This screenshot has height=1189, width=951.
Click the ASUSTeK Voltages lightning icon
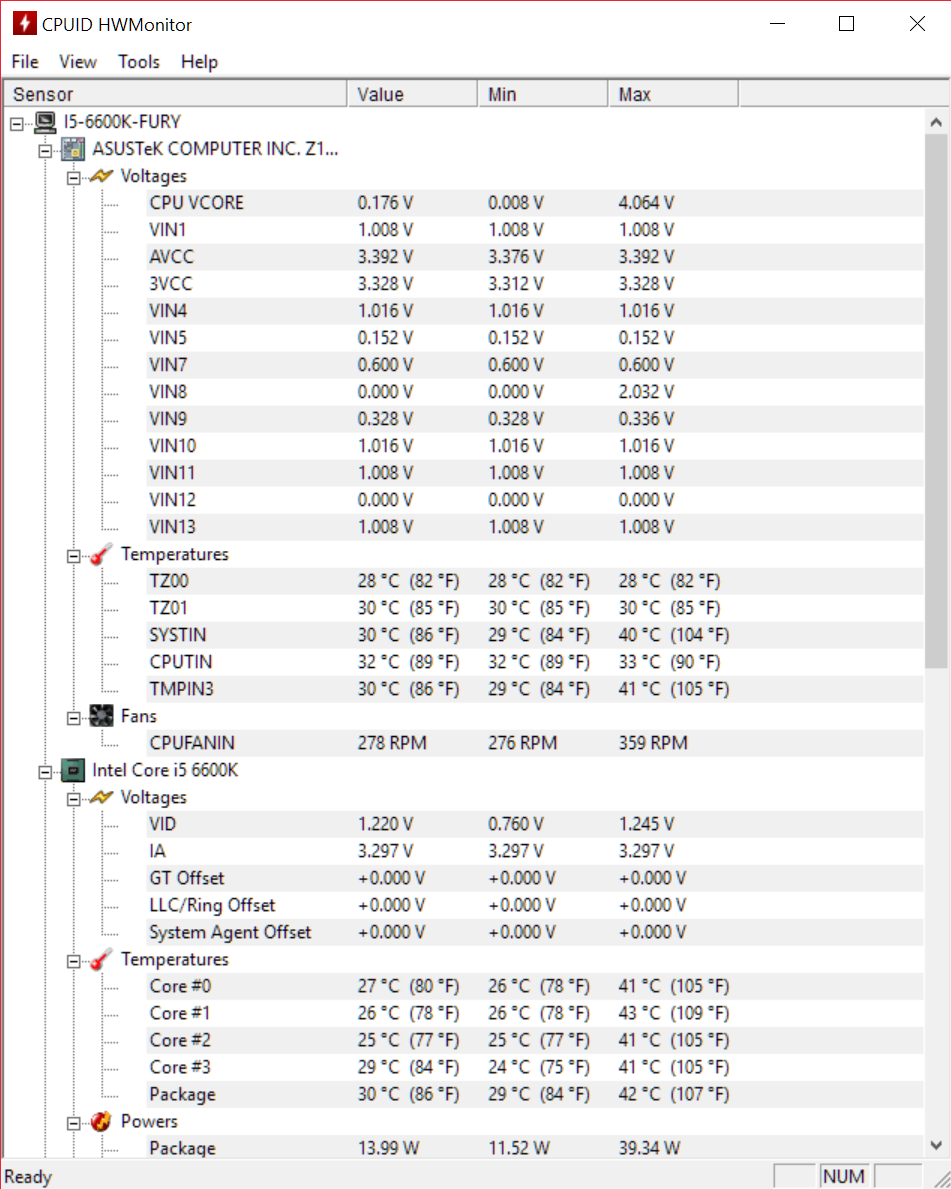click(102, 176)
